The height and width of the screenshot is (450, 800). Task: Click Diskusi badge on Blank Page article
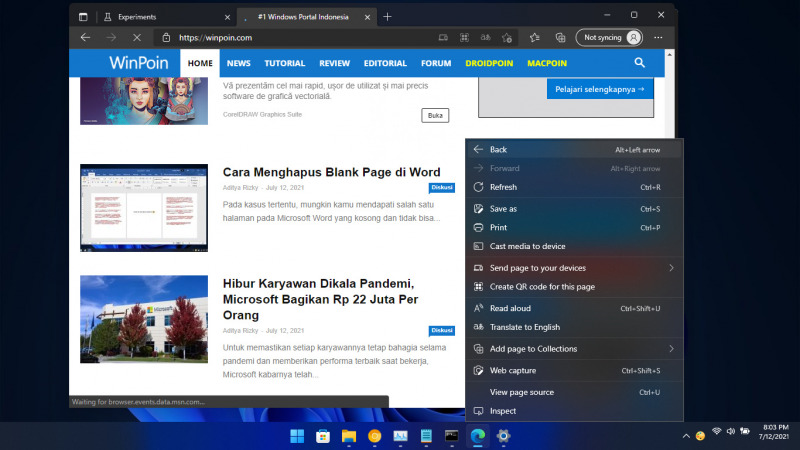point(442,188)
